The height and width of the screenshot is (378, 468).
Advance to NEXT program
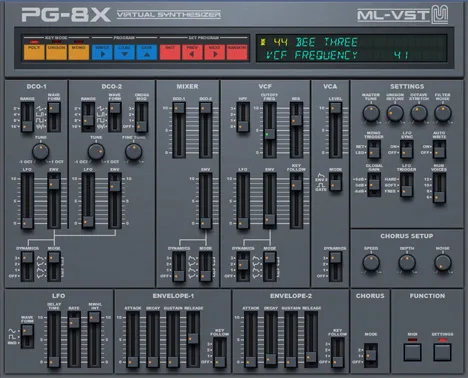click(214, 52)
